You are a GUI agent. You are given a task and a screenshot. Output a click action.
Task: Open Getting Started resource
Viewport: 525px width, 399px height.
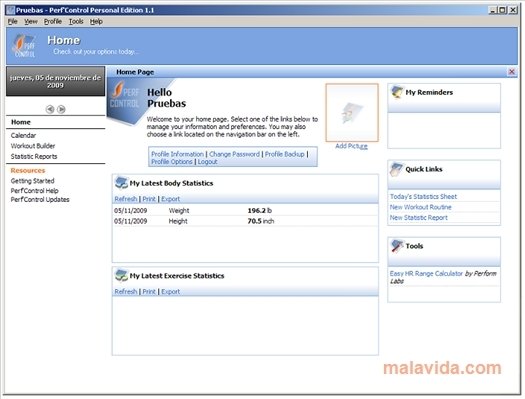32,181
